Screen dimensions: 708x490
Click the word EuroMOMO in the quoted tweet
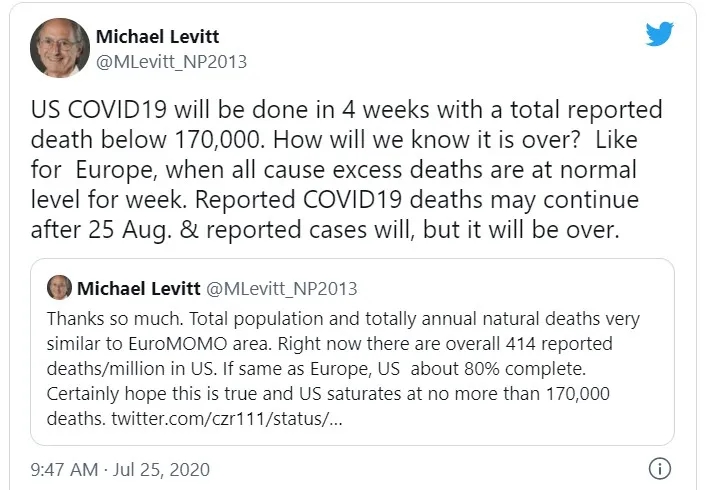click(x=177, y=344)
